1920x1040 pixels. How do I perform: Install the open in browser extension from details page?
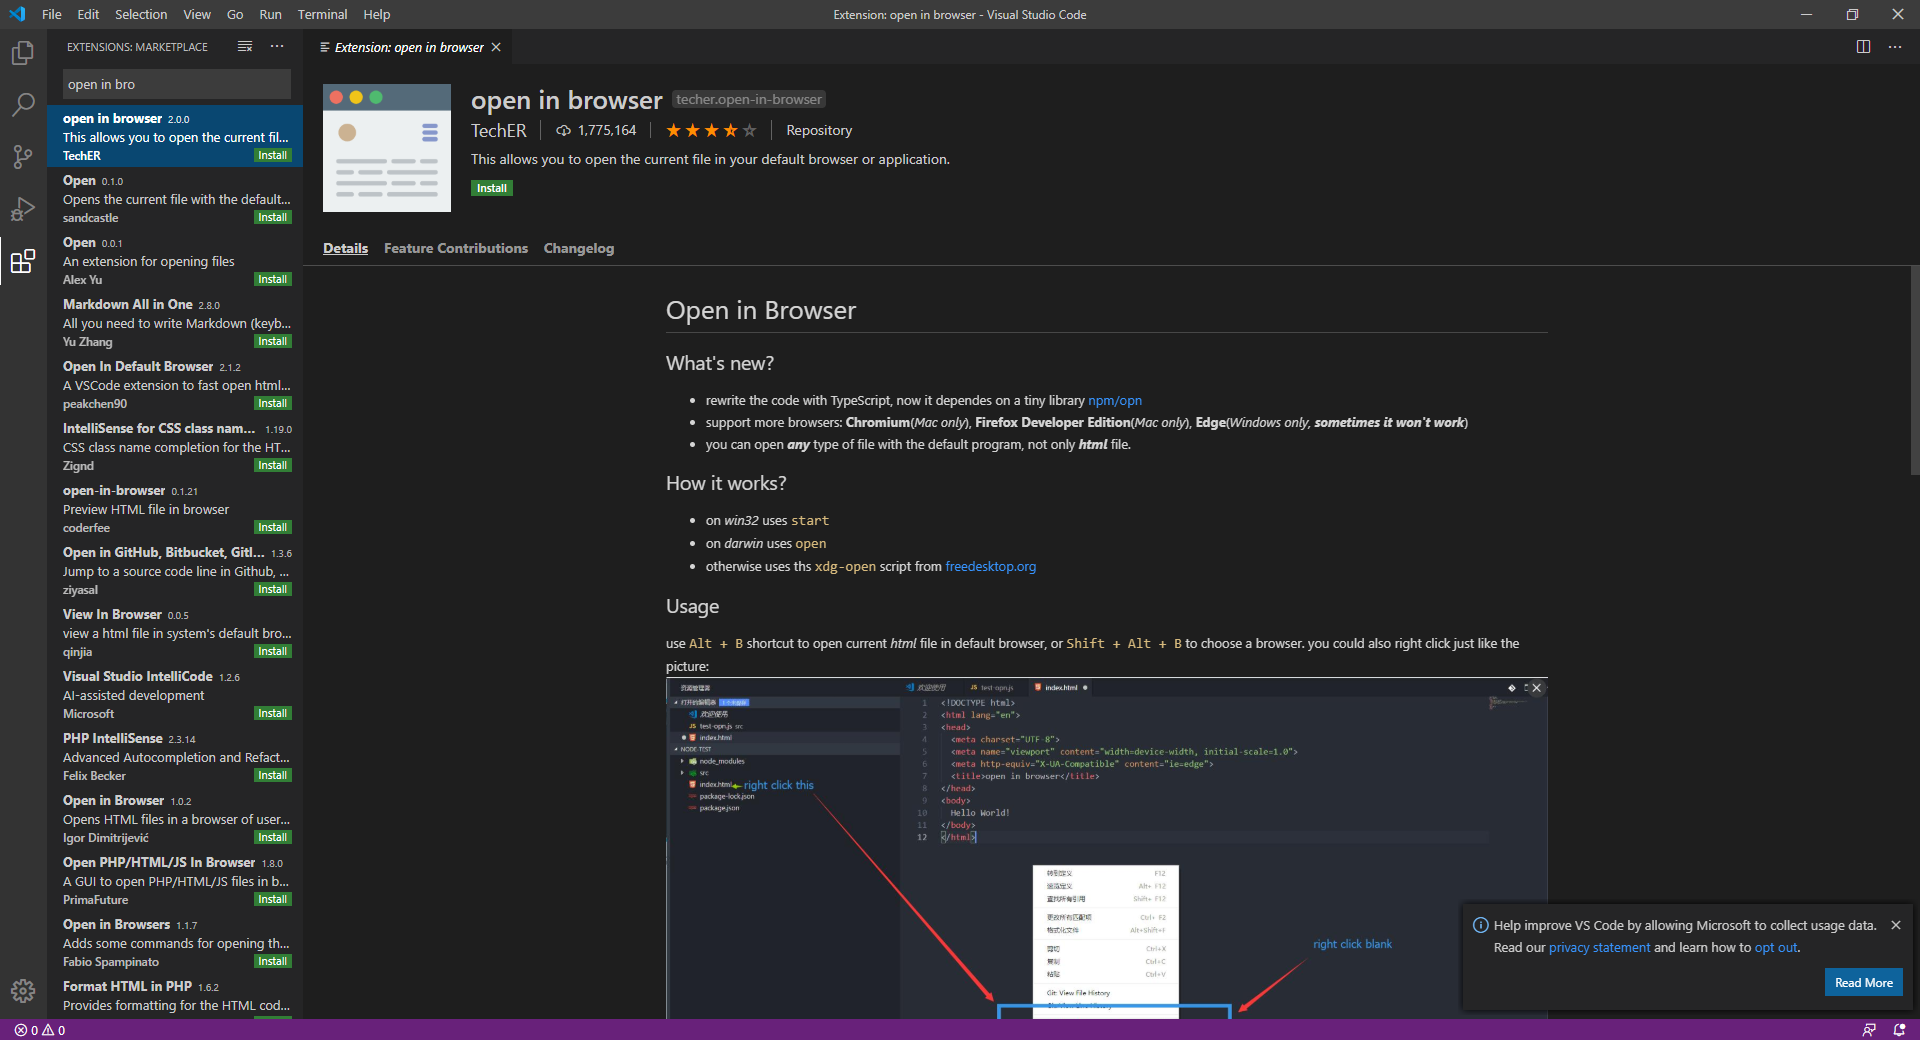[x=492, y=188]
